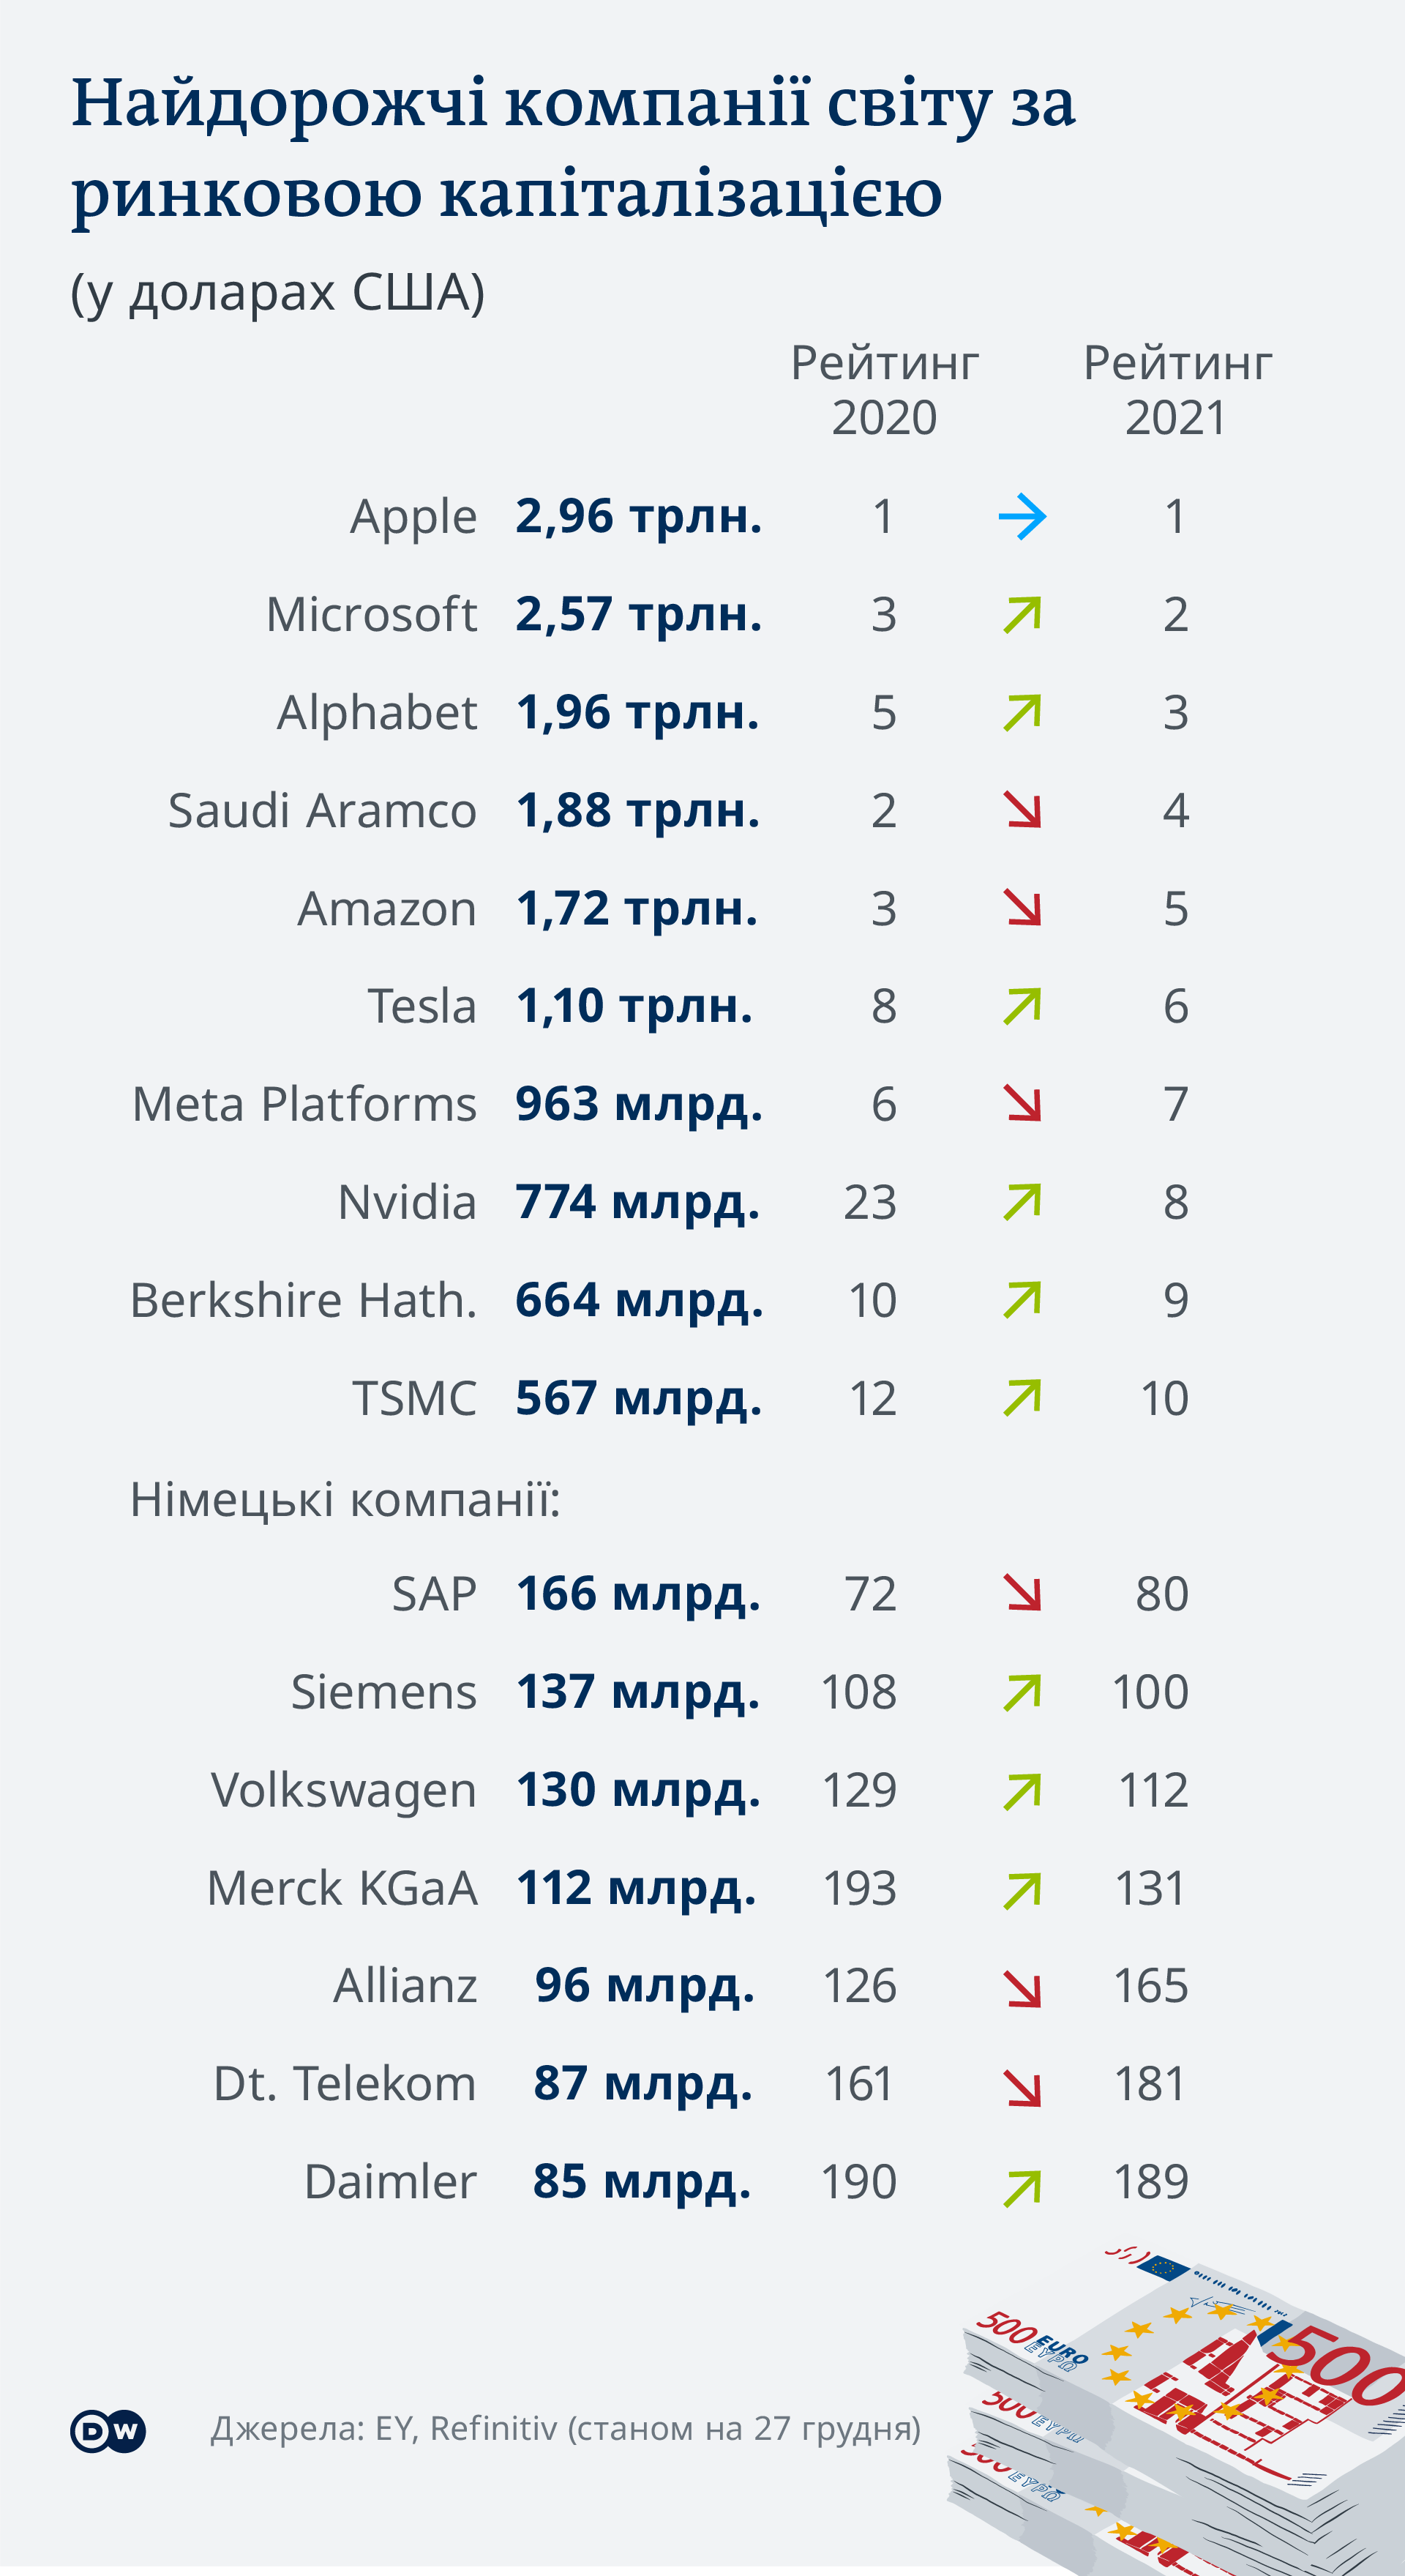Click the Рейтинг 2020 column header
This screenshot has height=2576, width=1405.
pos(884,390)
